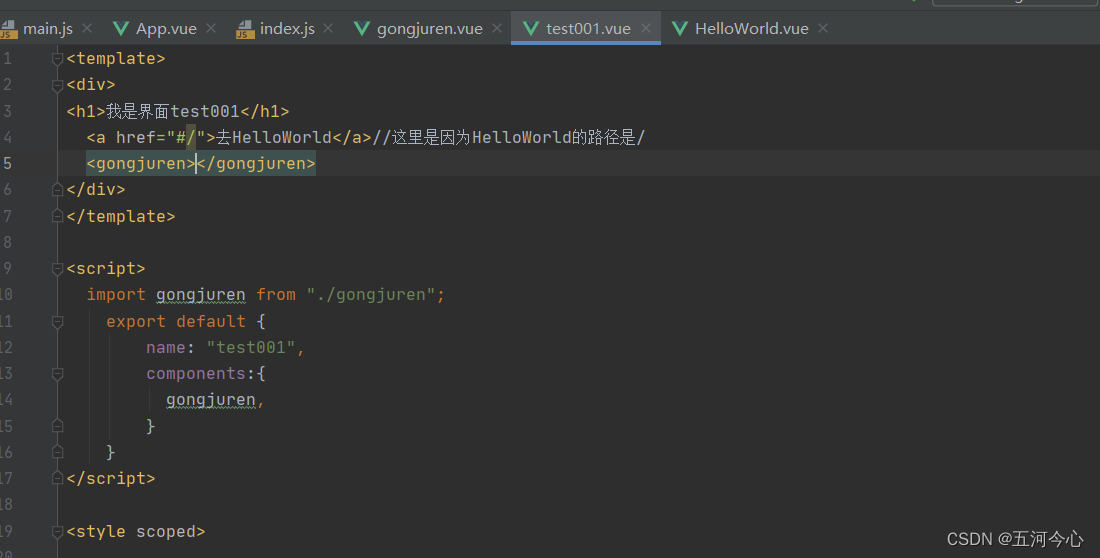Click the Vue icon on test001.vue tab
This screenshot has height=558, width=1100.
tap(531, 28)
